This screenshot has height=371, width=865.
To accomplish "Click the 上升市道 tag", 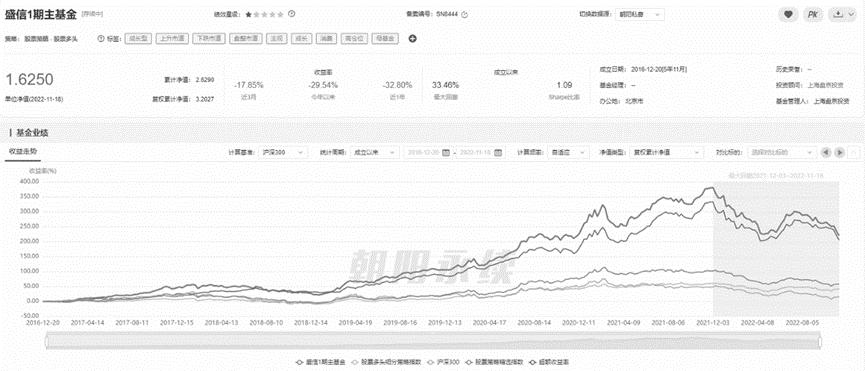I will click(173, 39).
